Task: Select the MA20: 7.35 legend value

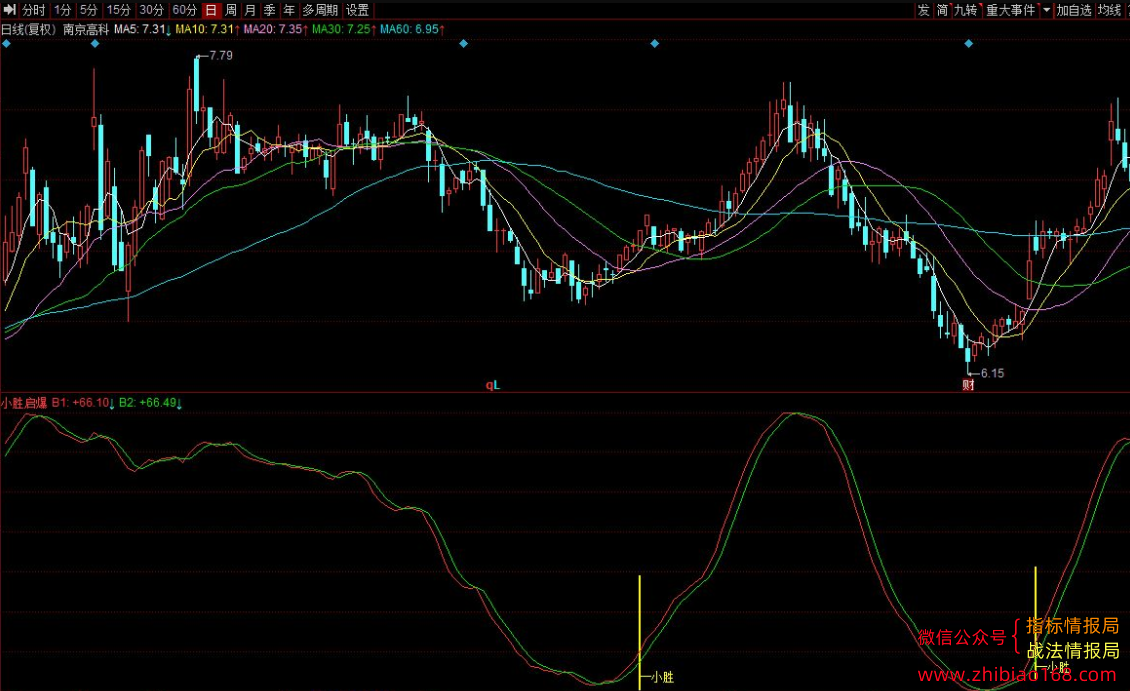Action: 275,30
